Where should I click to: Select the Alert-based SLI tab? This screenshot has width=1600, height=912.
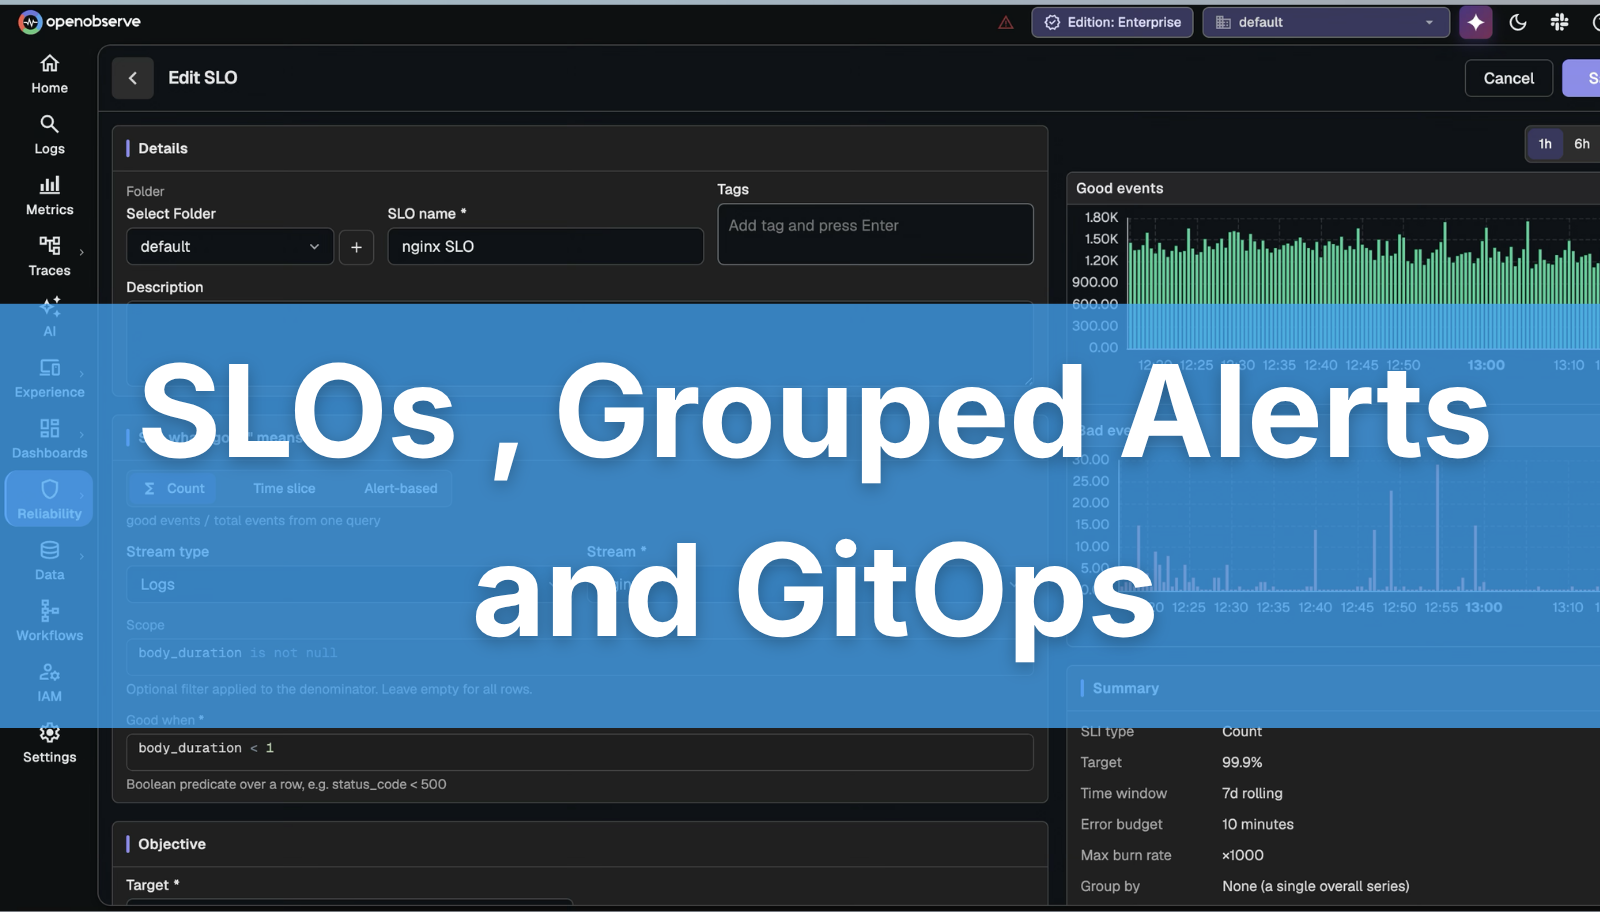401,488
